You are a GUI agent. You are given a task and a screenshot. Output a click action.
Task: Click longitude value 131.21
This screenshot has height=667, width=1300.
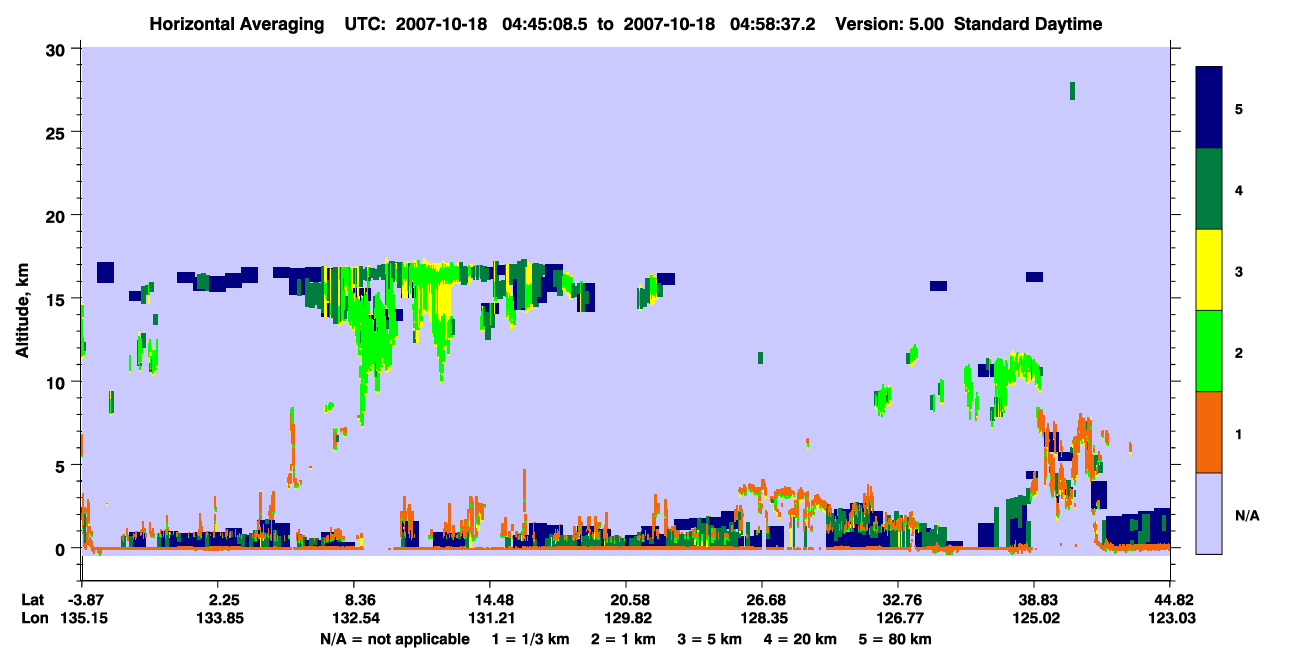coord(490,618)
